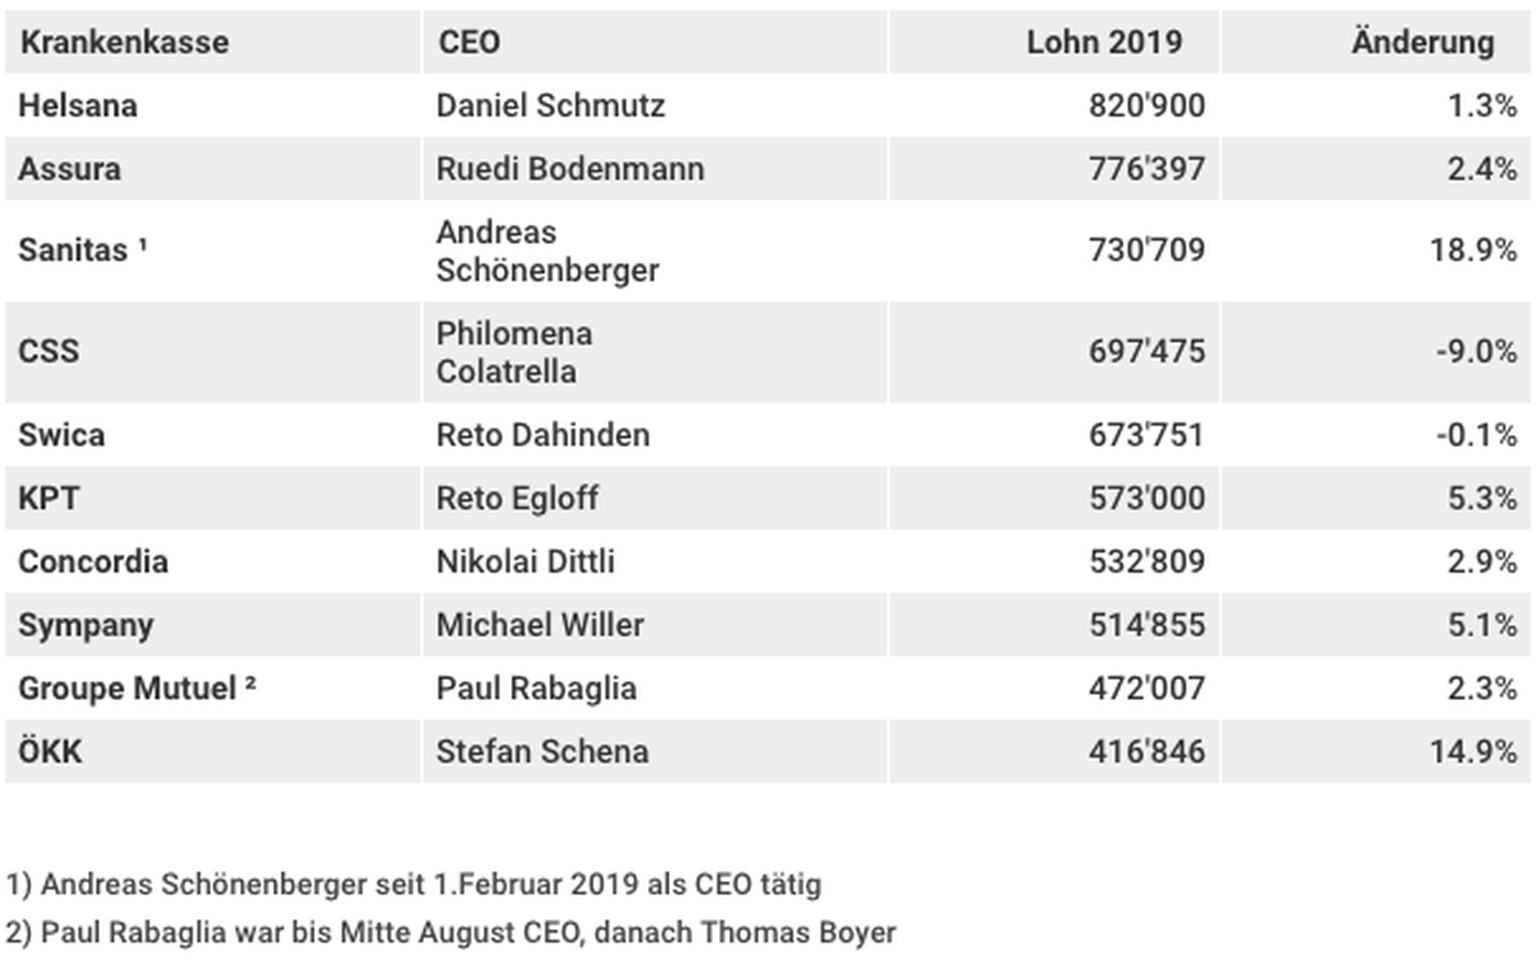1536x973 pixels.
Task: Click ÖKK change value 14.9%
Action: point(1472,751)
